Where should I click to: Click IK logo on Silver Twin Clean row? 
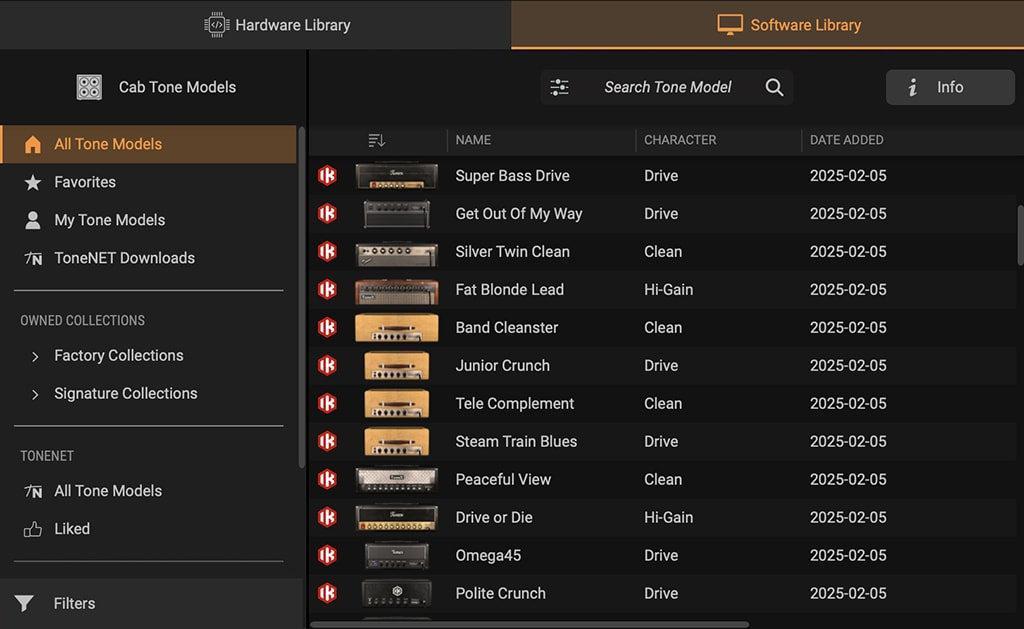(x=327, y=251)
